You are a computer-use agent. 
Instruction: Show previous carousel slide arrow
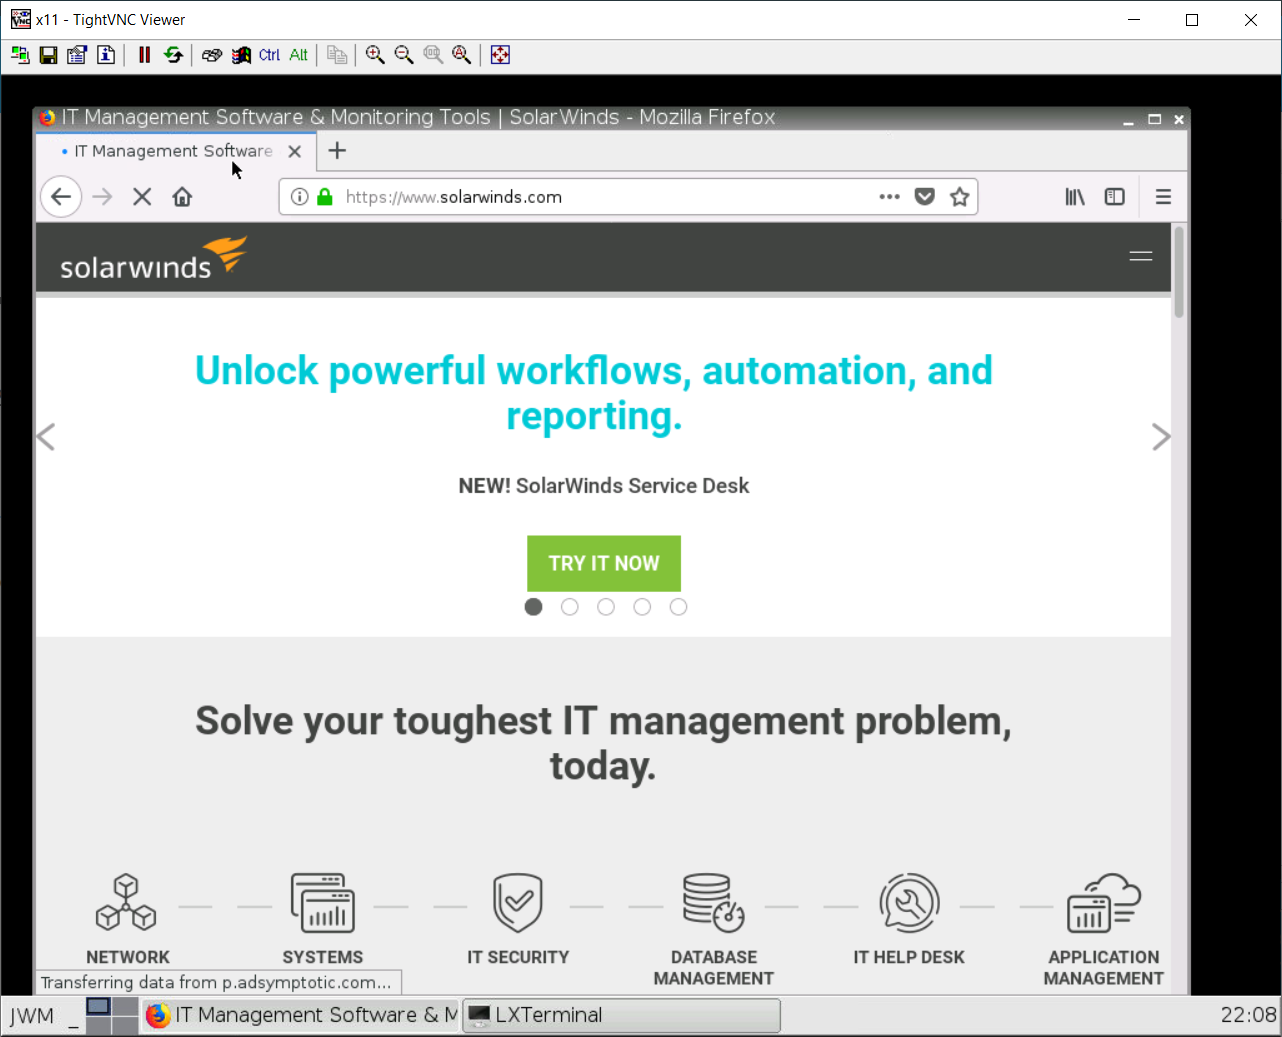pos(46,437)
